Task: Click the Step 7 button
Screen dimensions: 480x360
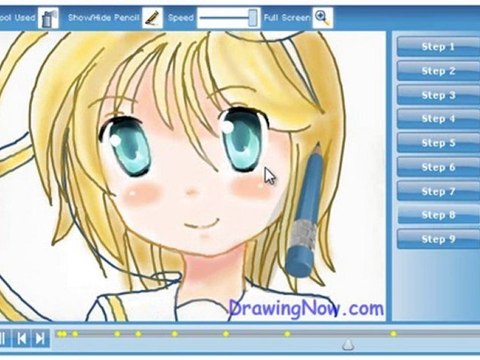Action: (x=438, y=191)
